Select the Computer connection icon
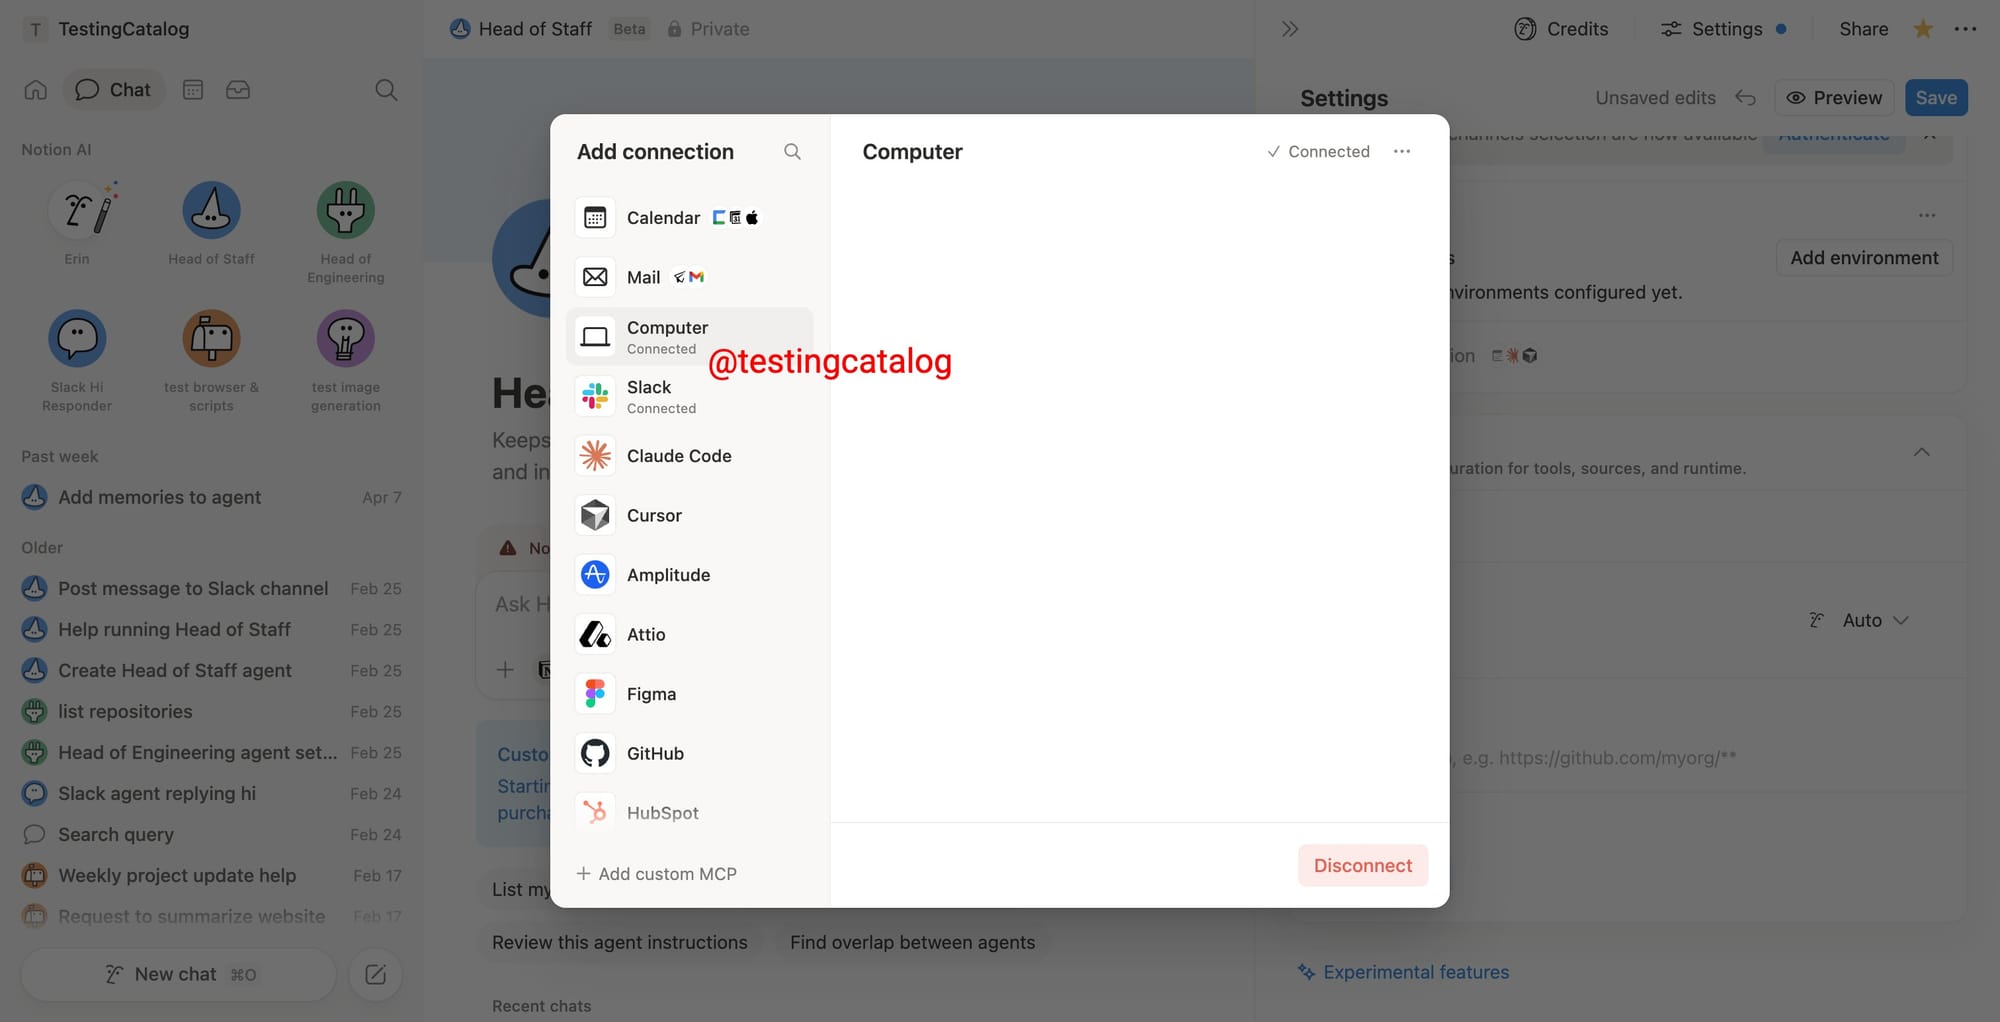Screen dimensions: 2000x1022 tap(595, 337)
